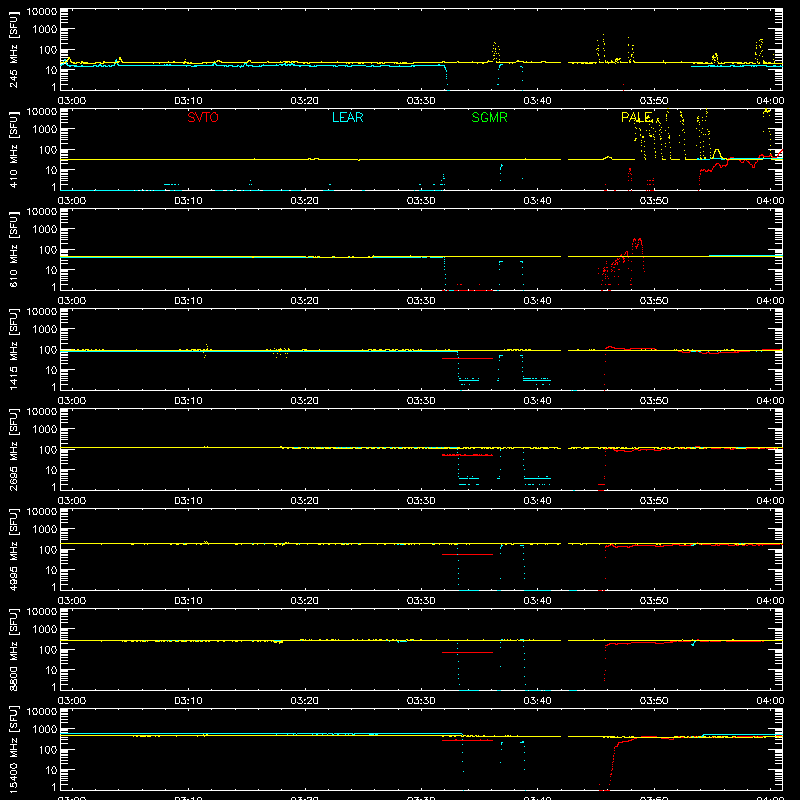
Task: Click 03:00 tick label below 1415 MHz panel
Action: point(72,401)
